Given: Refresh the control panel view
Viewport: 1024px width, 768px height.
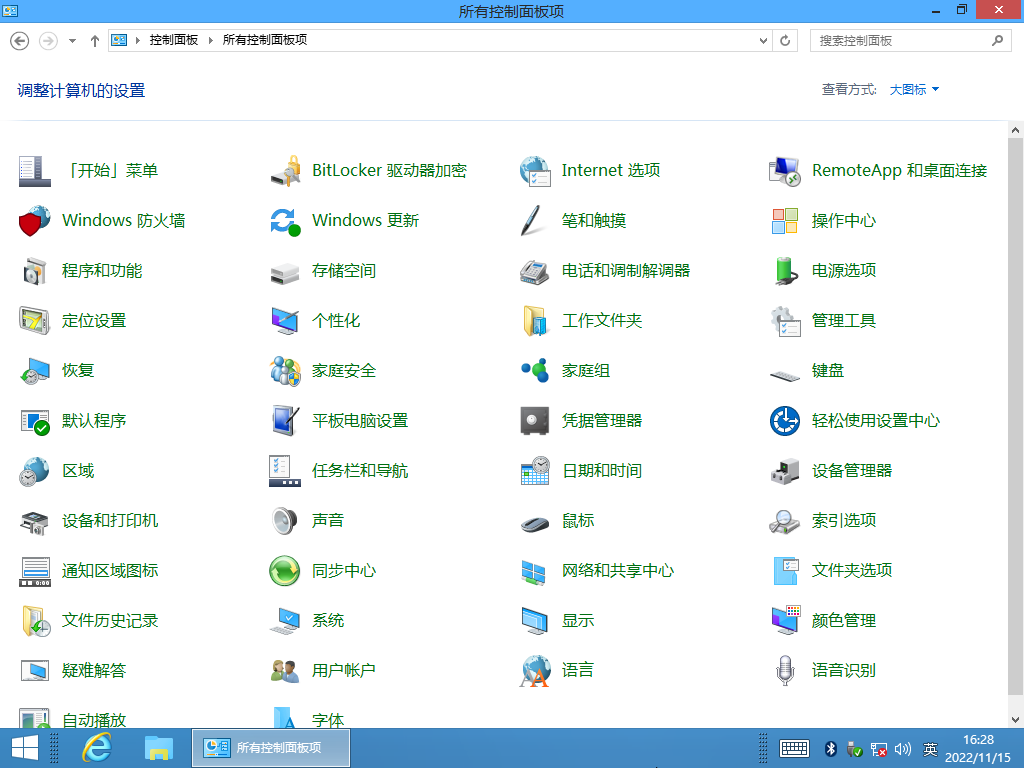Looking at the screenshot, I should click(x=785, y=40).
